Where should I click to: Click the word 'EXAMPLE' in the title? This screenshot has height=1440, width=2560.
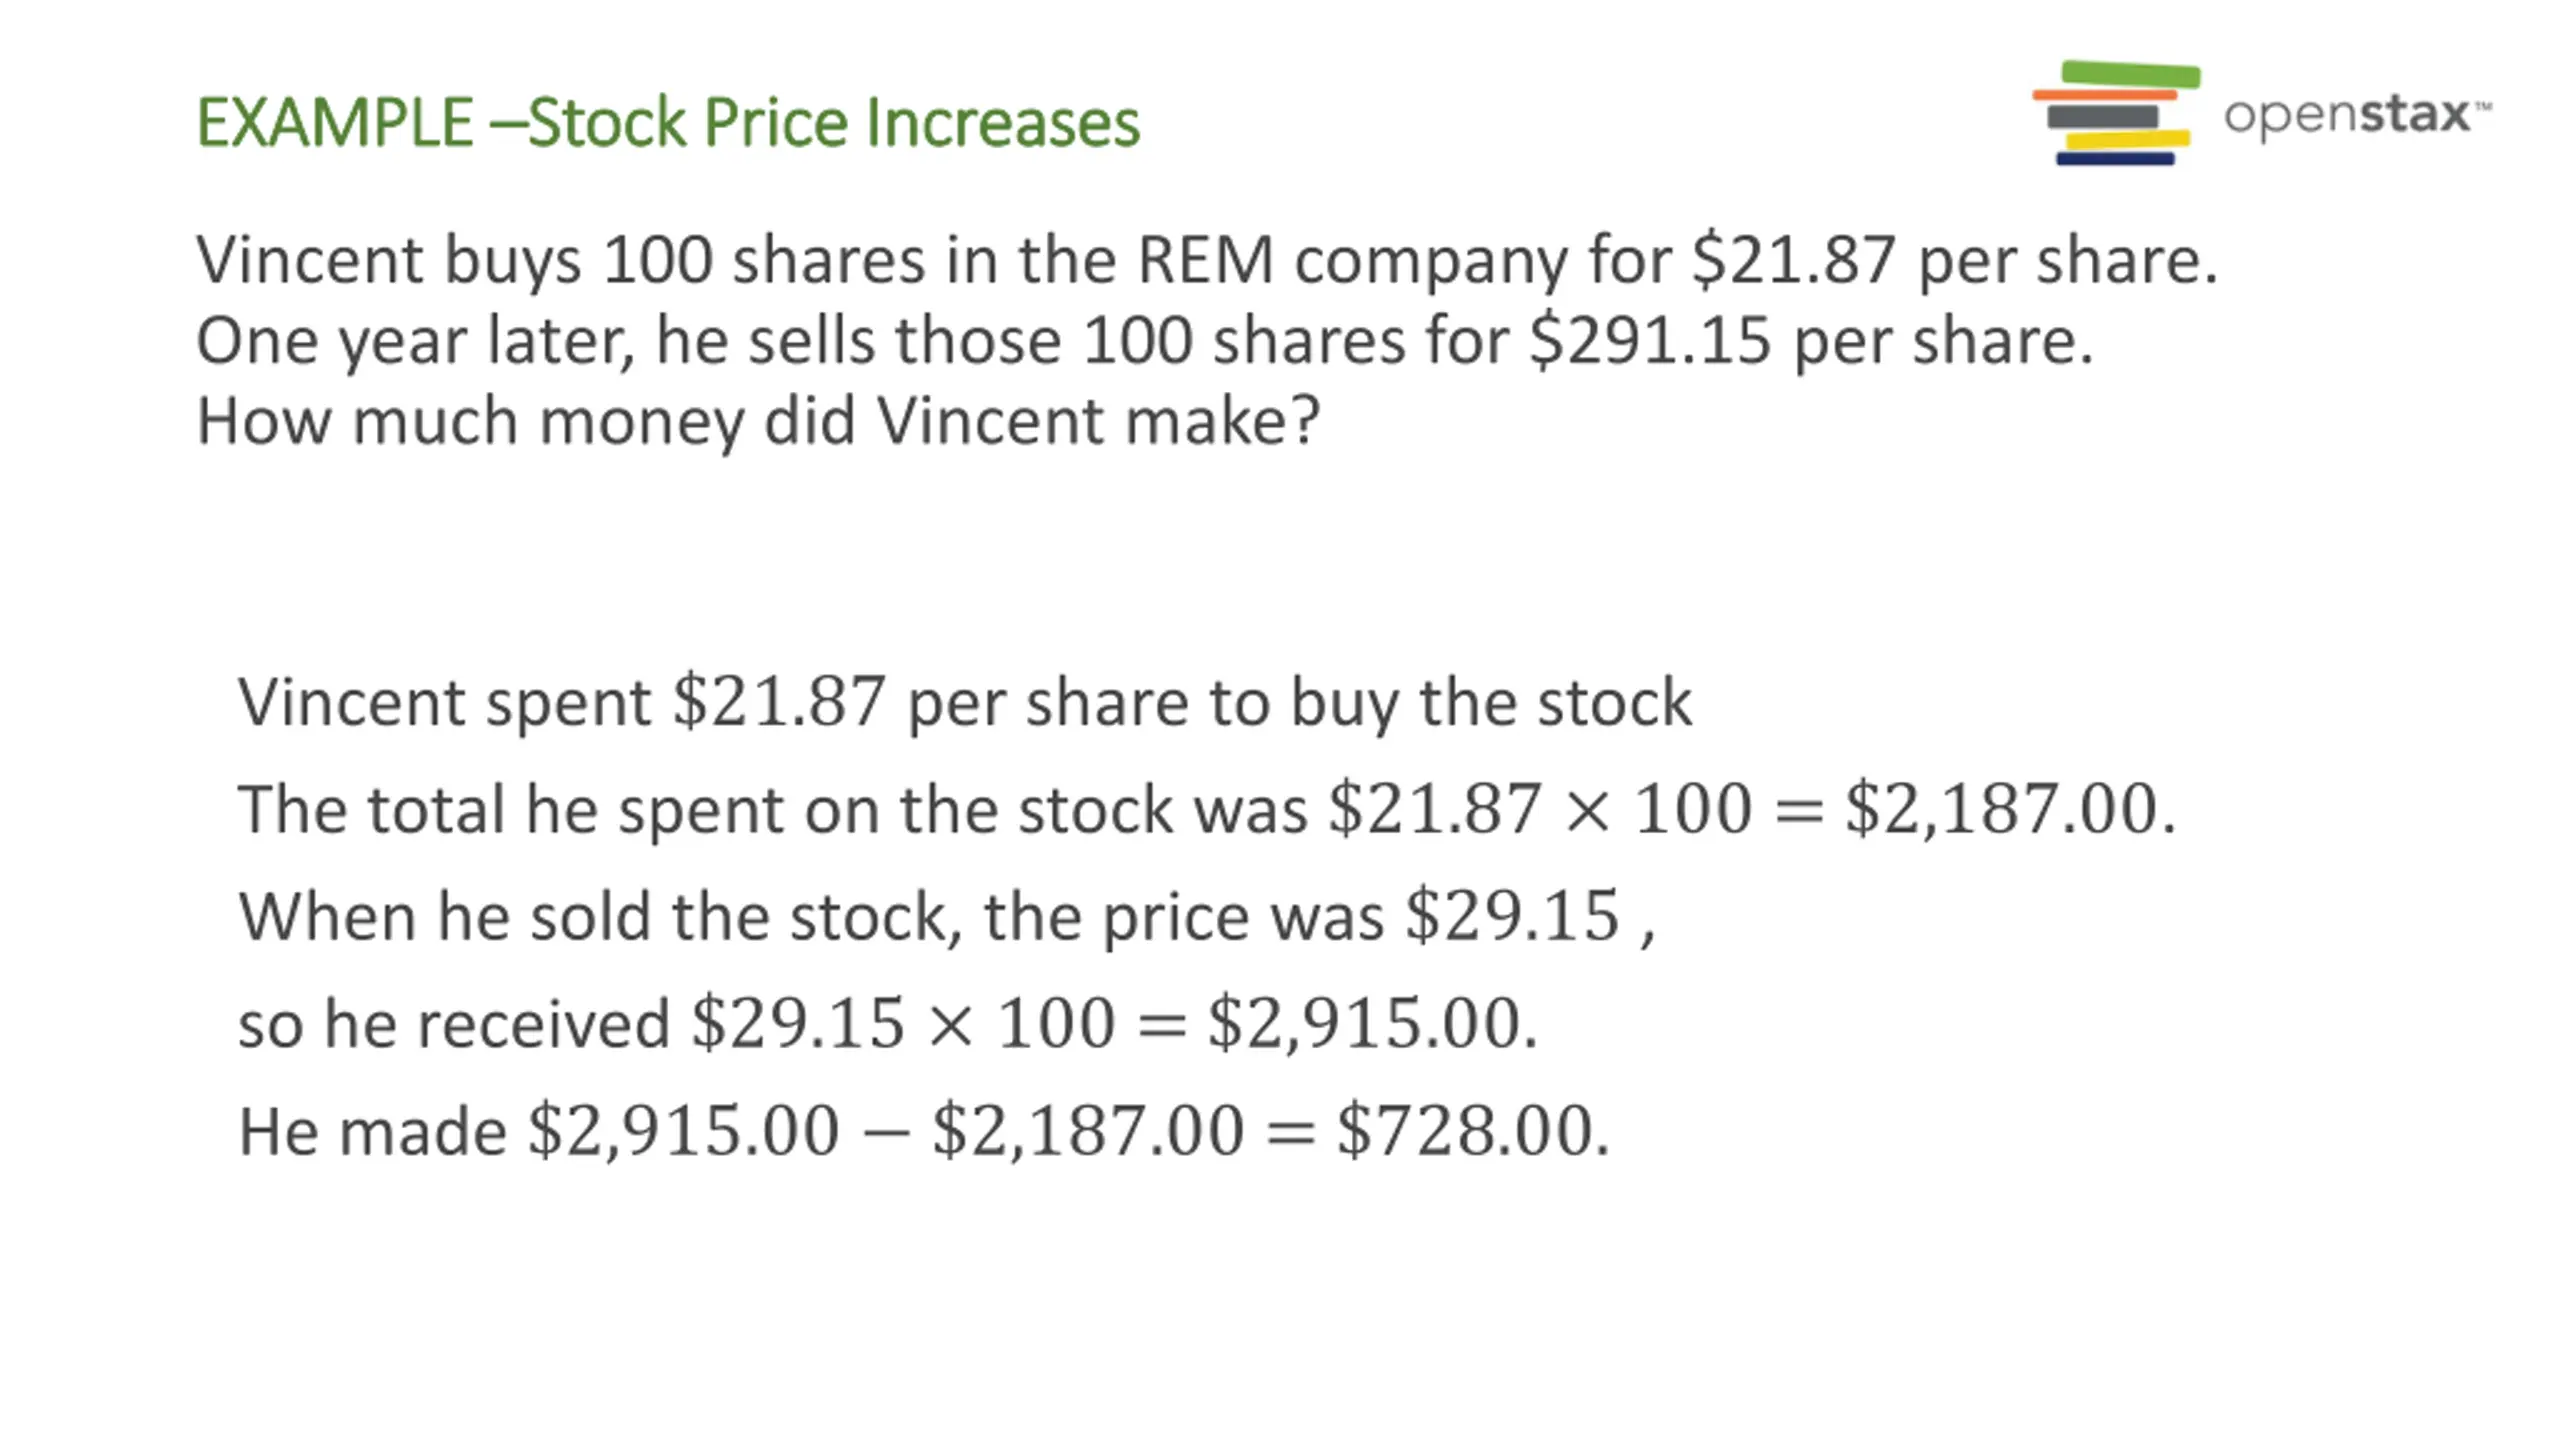pos(334,122)
